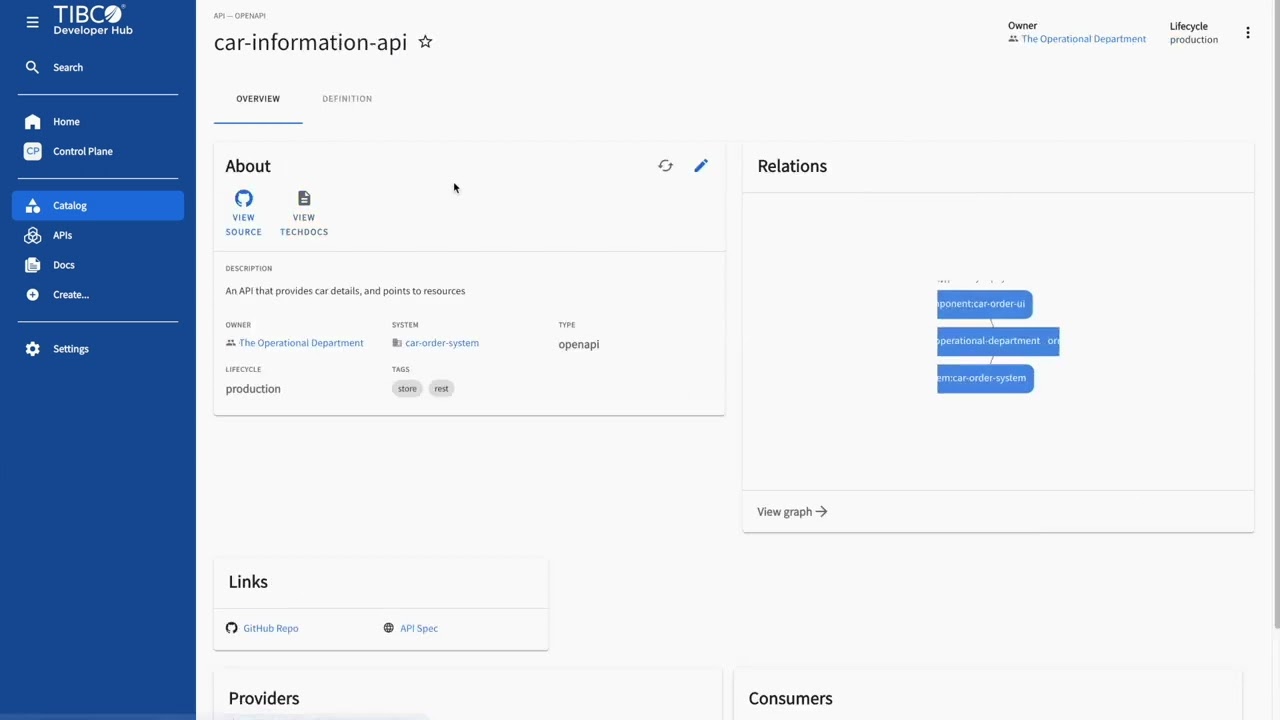Open The Operational Department link in About
Screen dimensions: 1280x720
click(301, 343)
